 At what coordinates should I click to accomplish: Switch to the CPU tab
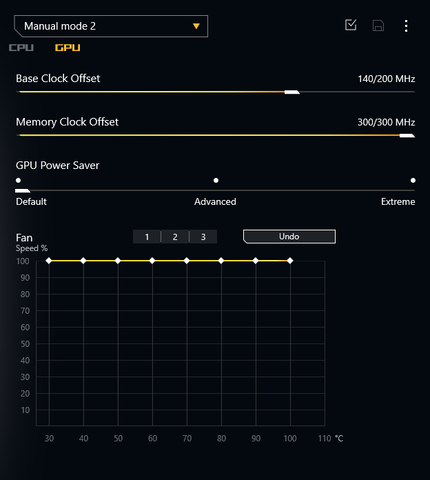tap(21, 48)
